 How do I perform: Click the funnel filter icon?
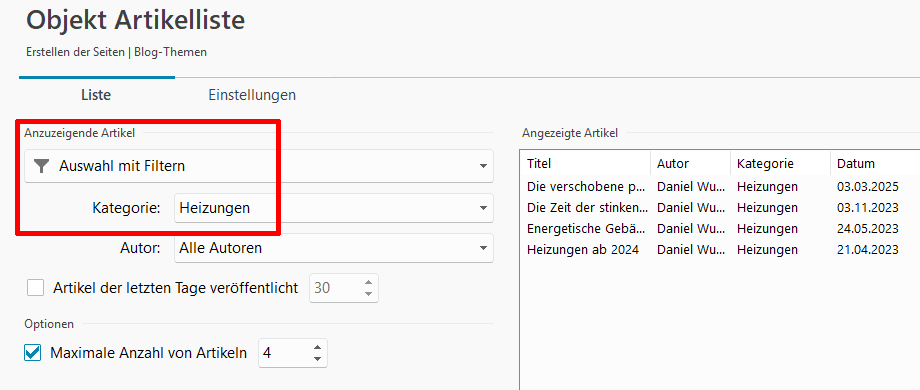click(40, 166)
